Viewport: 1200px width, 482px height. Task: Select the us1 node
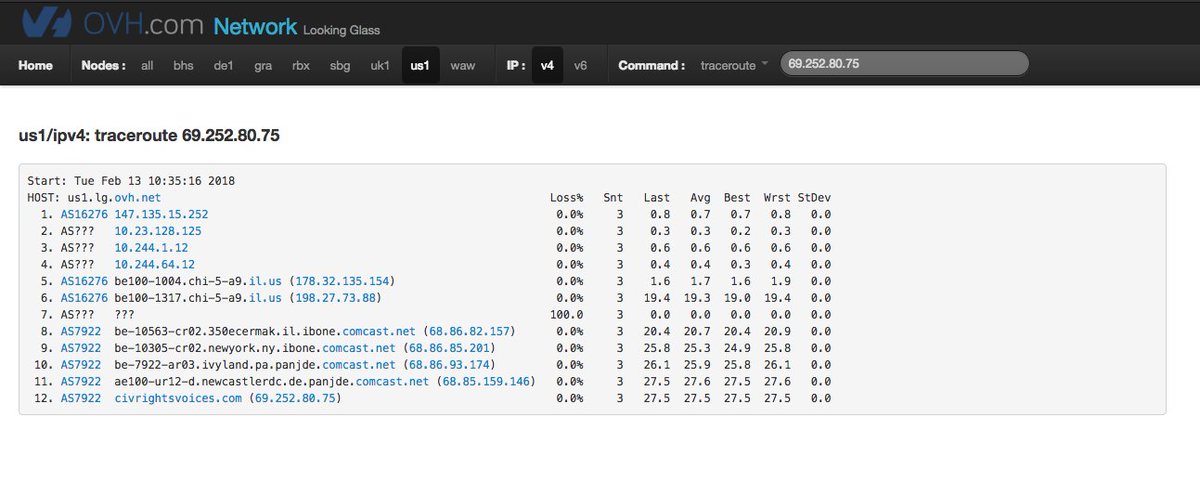click(x=420, y=65)
